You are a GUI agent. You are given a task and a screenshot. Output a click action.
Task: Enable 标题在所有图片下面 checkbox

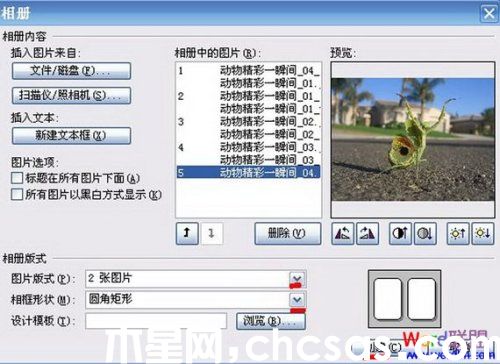[17, 178]
